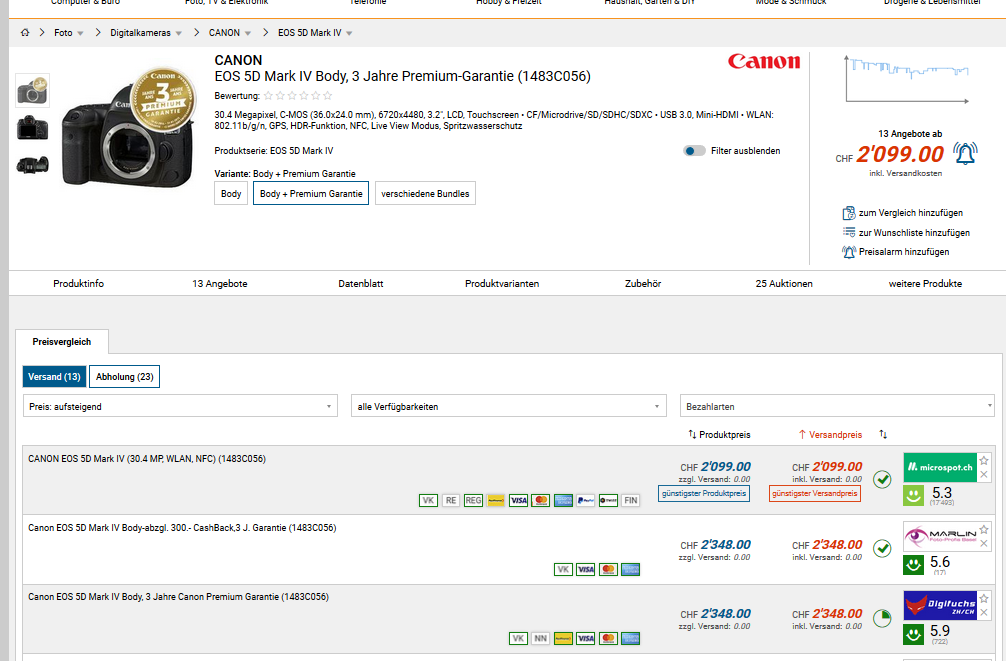The image size is (1006, 661).
Task: Hide the Marlin offer with its X icon
Action: pyautogui.click(x=984, y=543)
